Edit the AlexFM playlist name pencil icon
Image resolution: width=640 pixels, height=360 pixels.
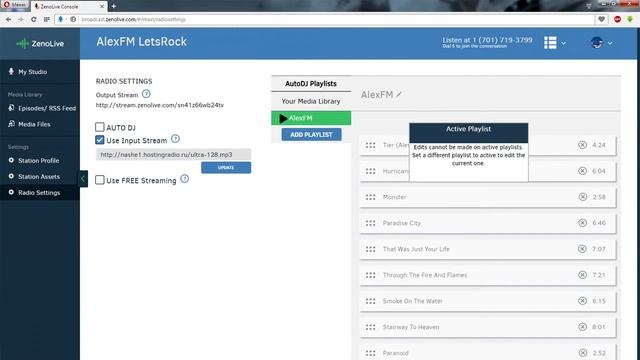click(399, 94)
